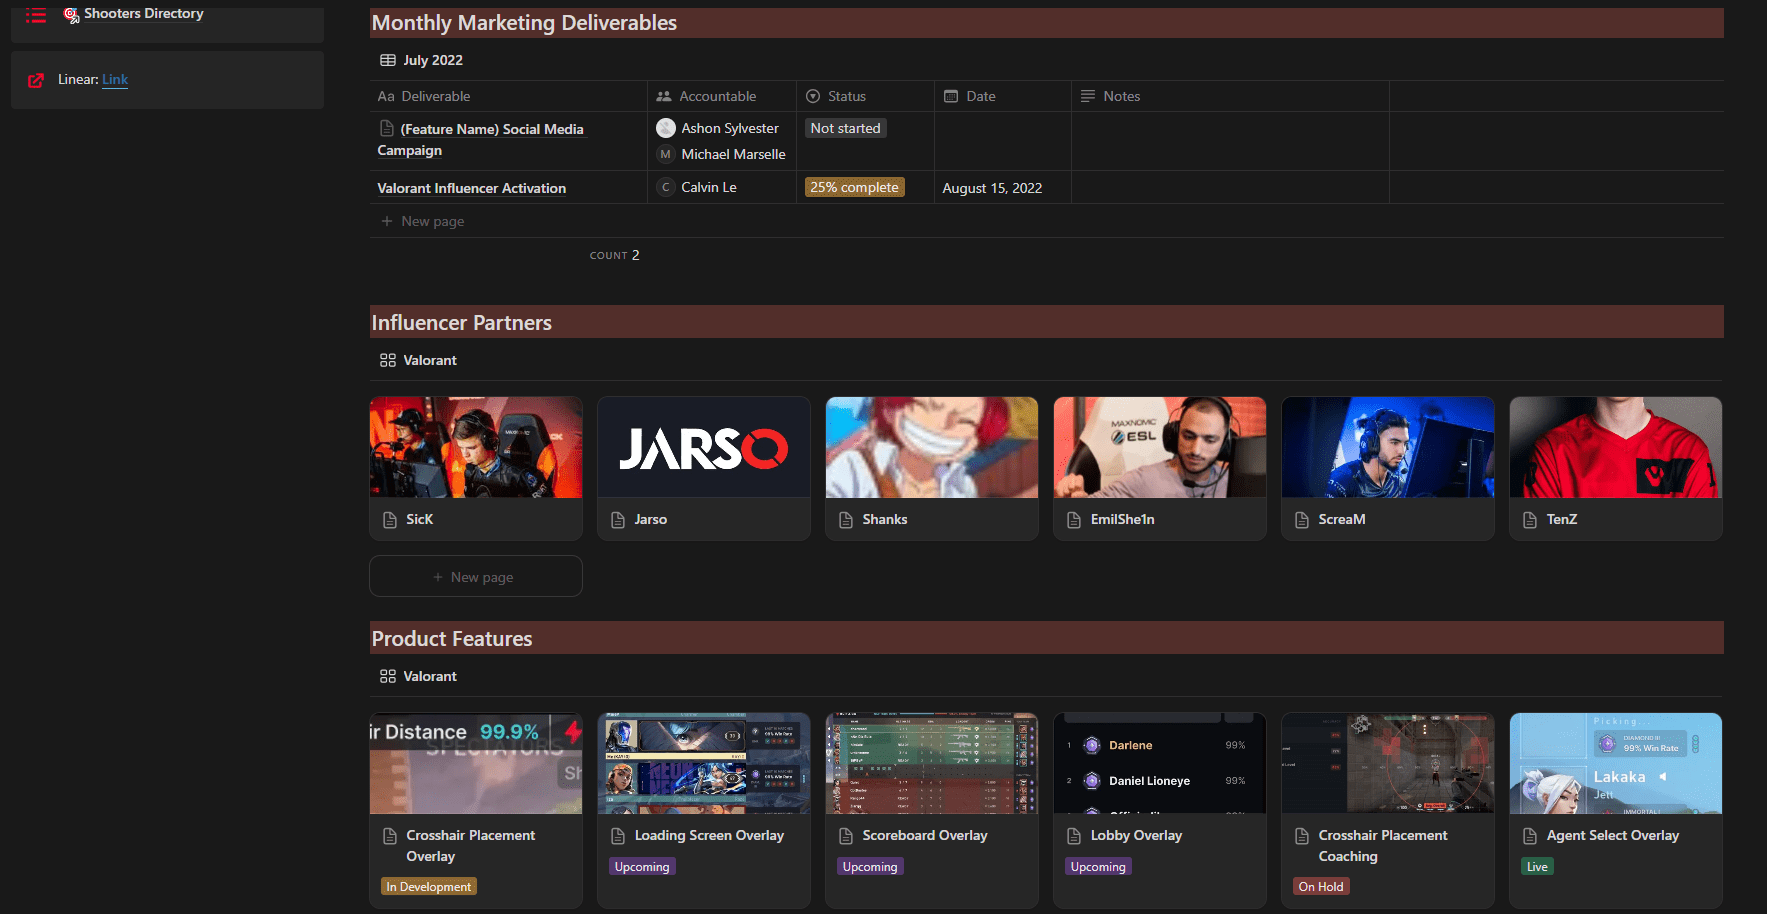Select the Valorant gallery tab under Influencer Partners
The image size is (1767, 914).
[x=419, y=360]
